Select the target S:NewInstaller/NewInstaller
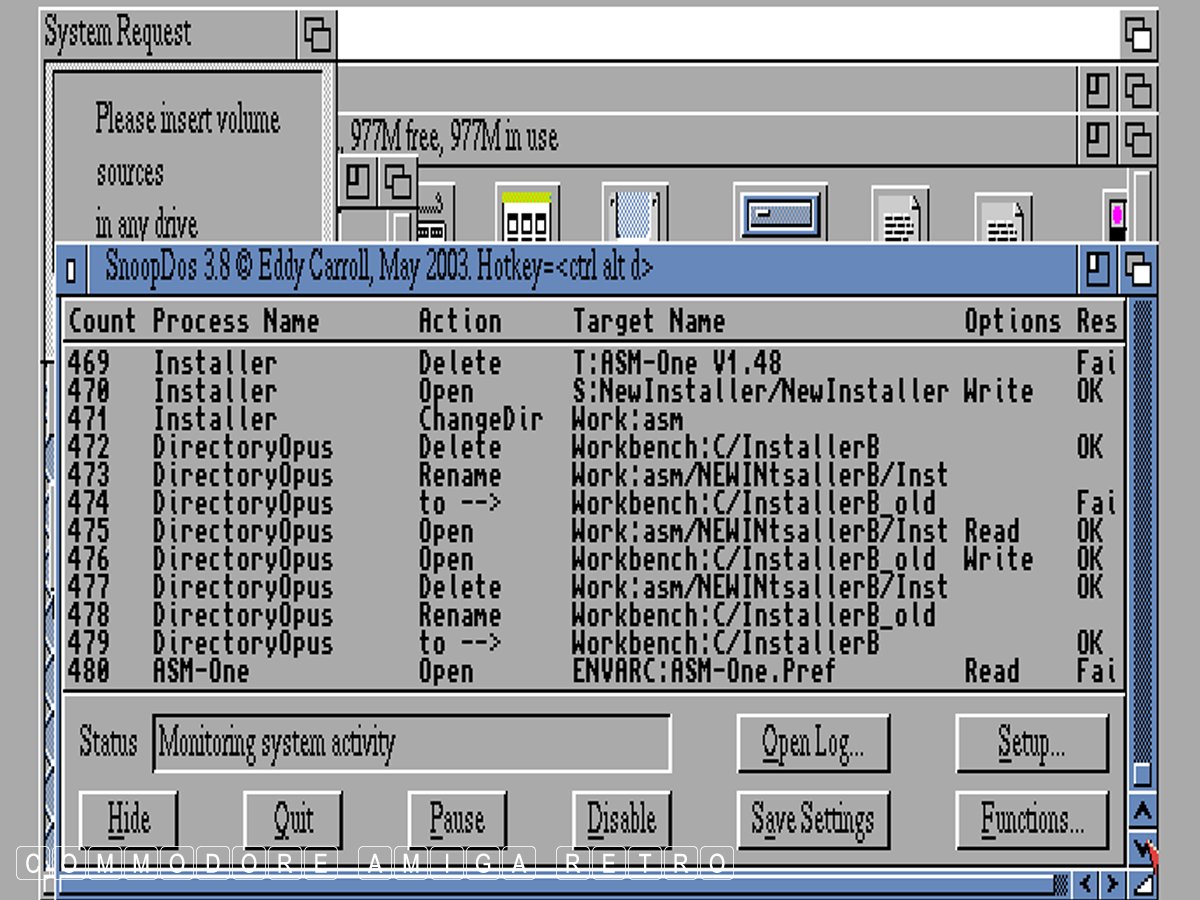Viewport: 1200px width, 900px height. tap(760, 391)
